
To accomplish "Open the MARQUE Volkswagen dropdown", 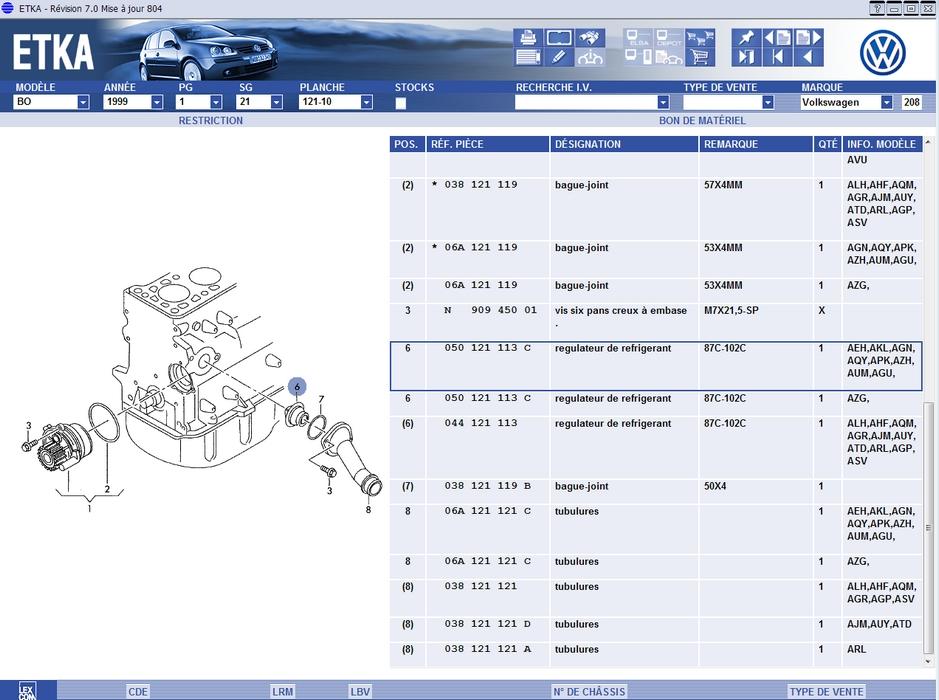I will [886, 102].
